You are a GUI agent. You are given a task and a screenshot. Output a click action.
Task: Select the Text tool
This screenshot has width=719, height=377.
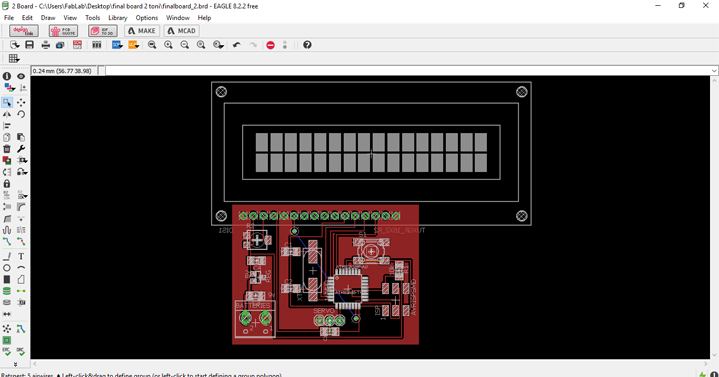[x=21, y=256]
